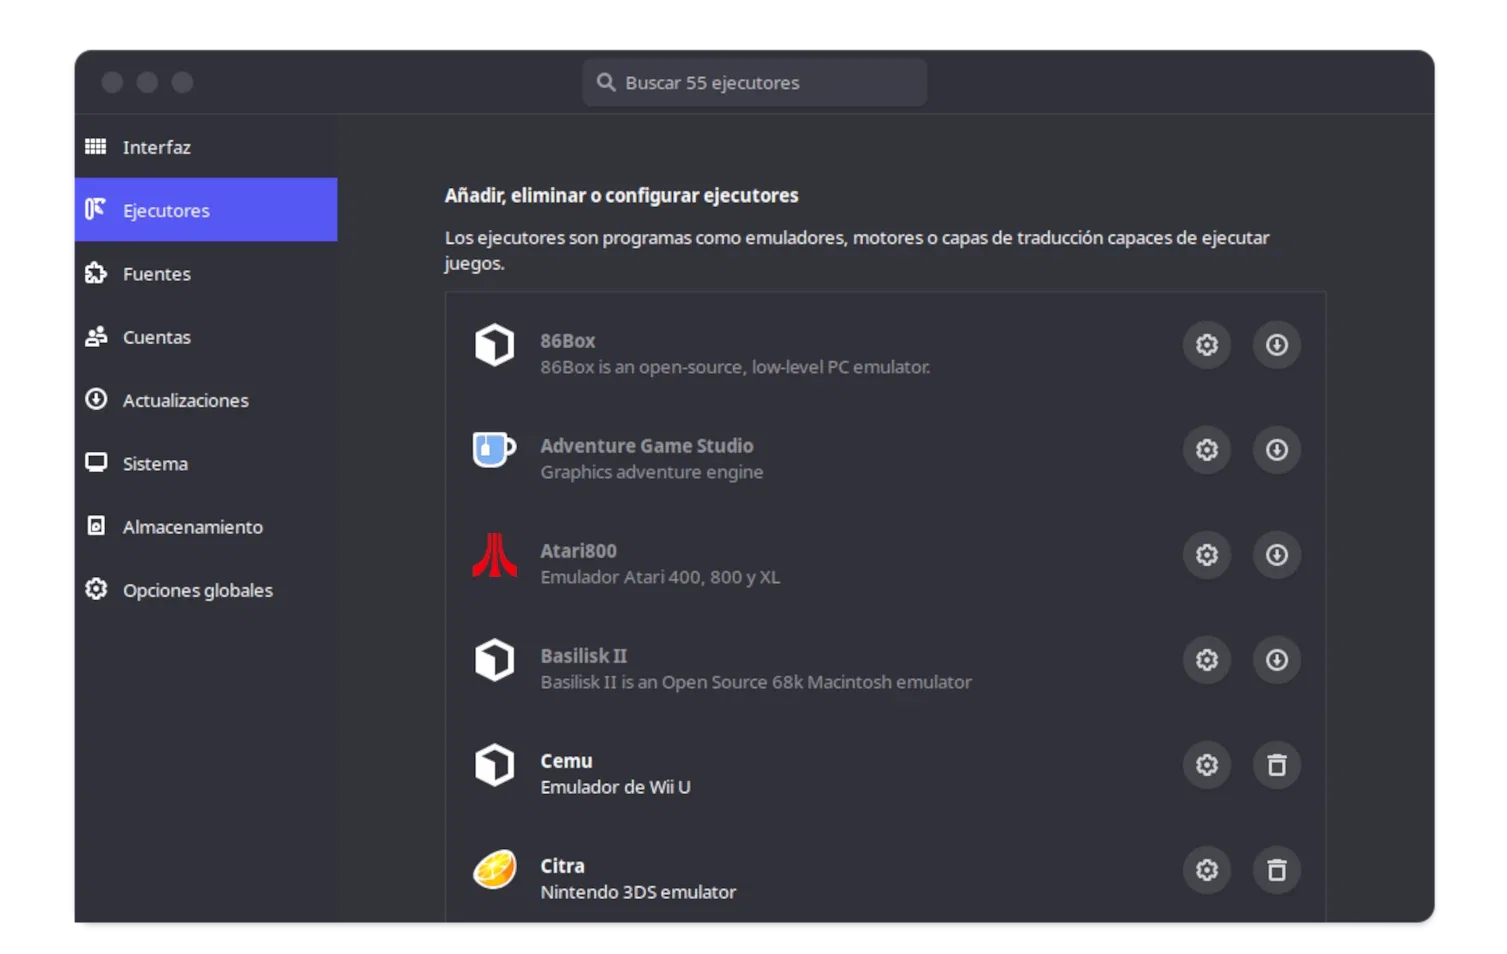The height and width of the screenshot is (954, 1507).
Task: Select the Adventure Game Studio title
Action: 647,446
